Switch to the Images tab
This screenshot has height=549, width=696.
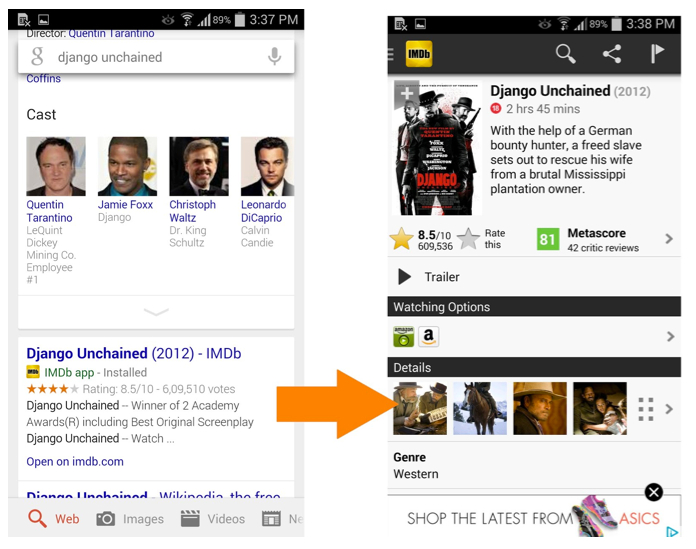pyautogui.click(x=130, y=518)
